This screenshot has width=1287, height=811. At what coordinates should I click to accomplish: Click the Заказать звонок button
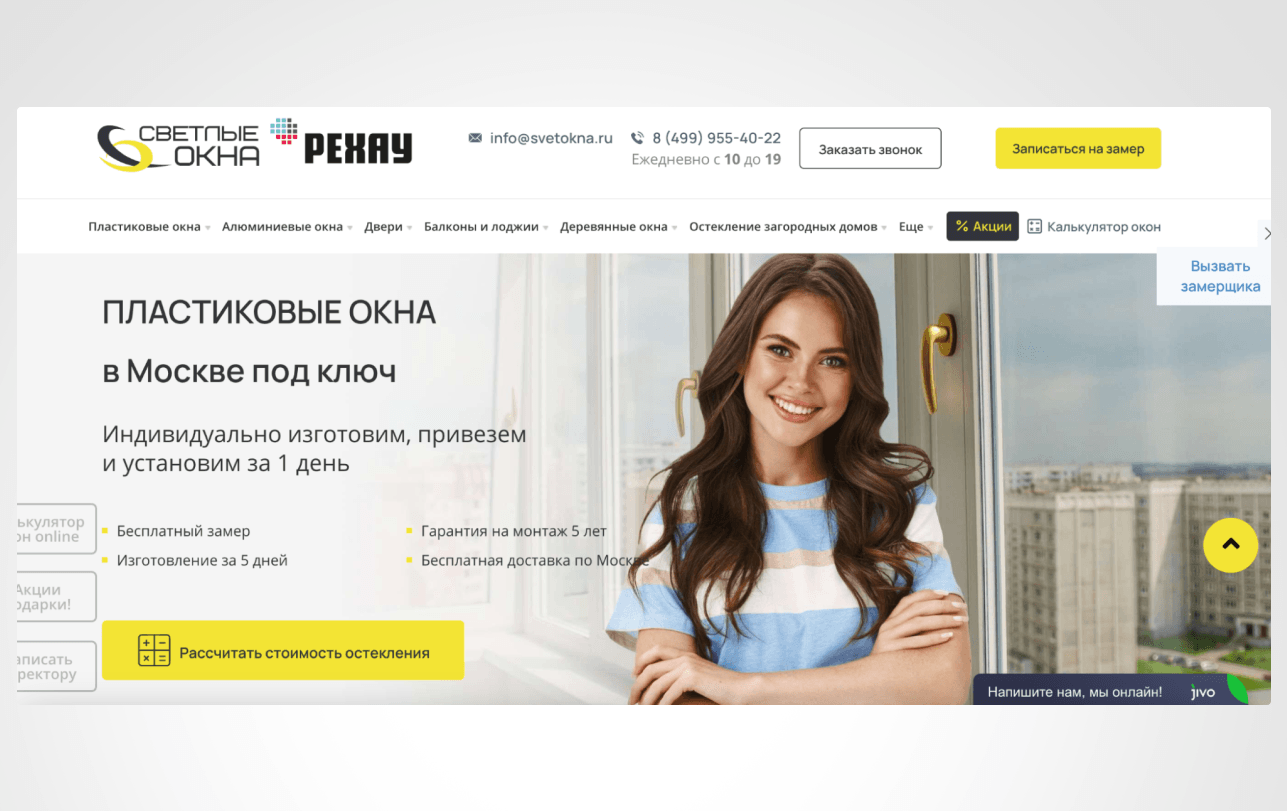(870, 149)
